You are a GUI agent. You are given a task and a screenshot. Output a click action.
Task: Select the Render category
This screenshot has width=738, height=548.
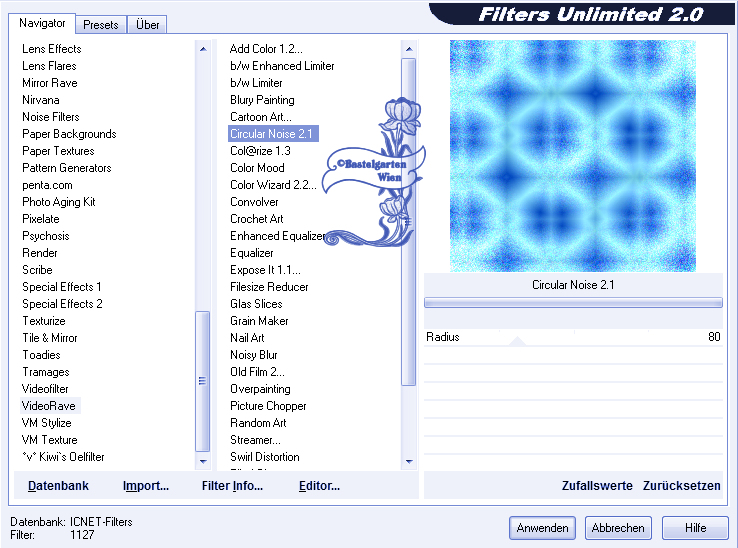(40, 253)
